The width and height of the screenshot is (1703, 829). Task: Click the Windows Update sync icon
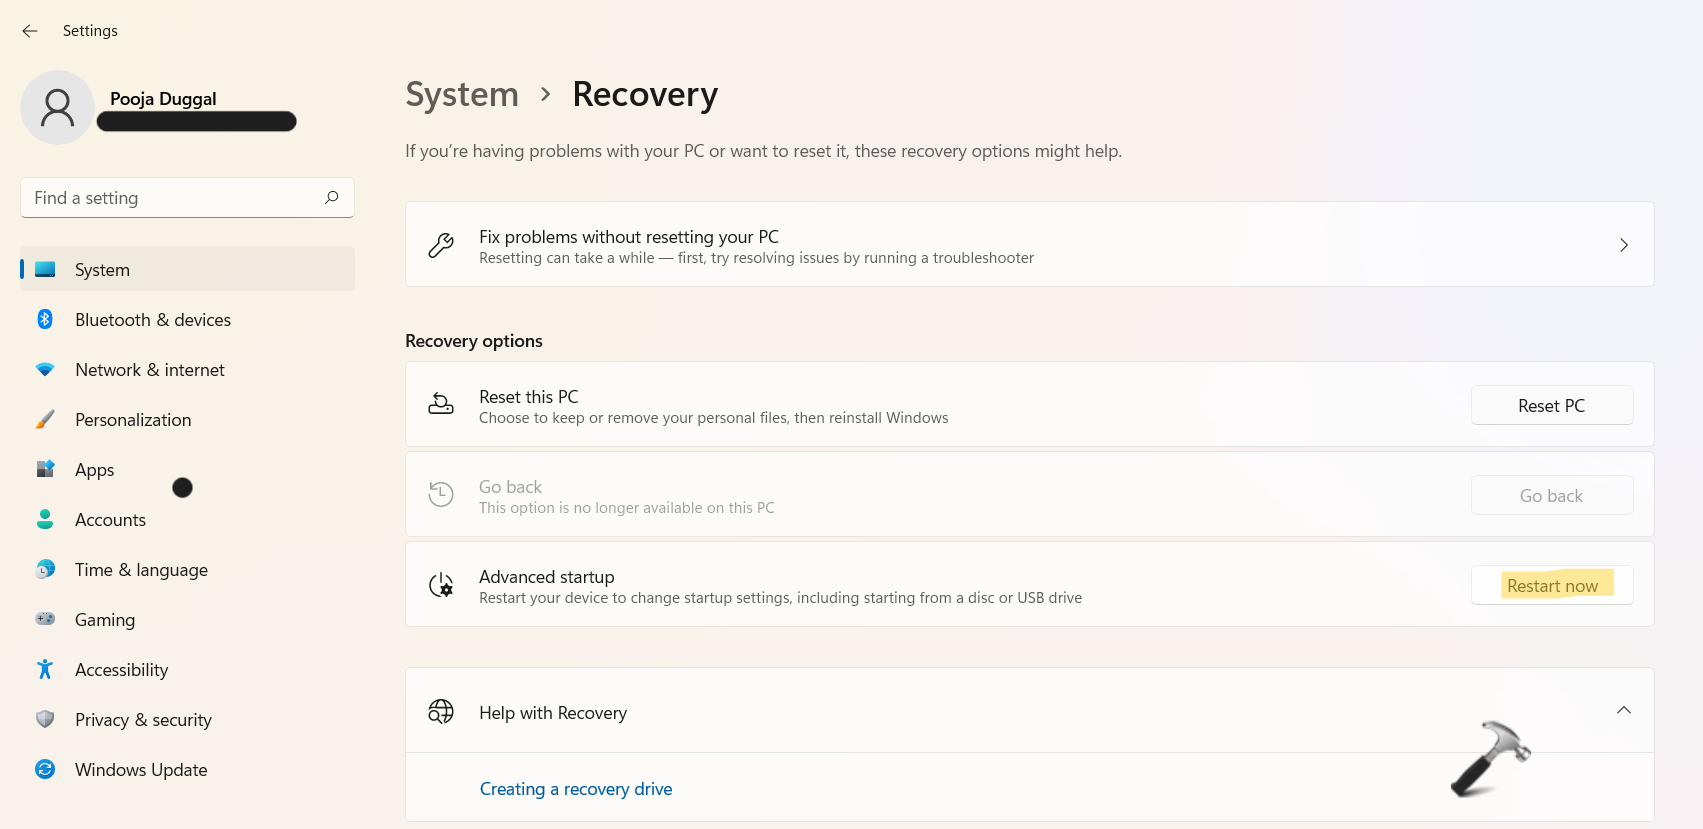point(45,769)
